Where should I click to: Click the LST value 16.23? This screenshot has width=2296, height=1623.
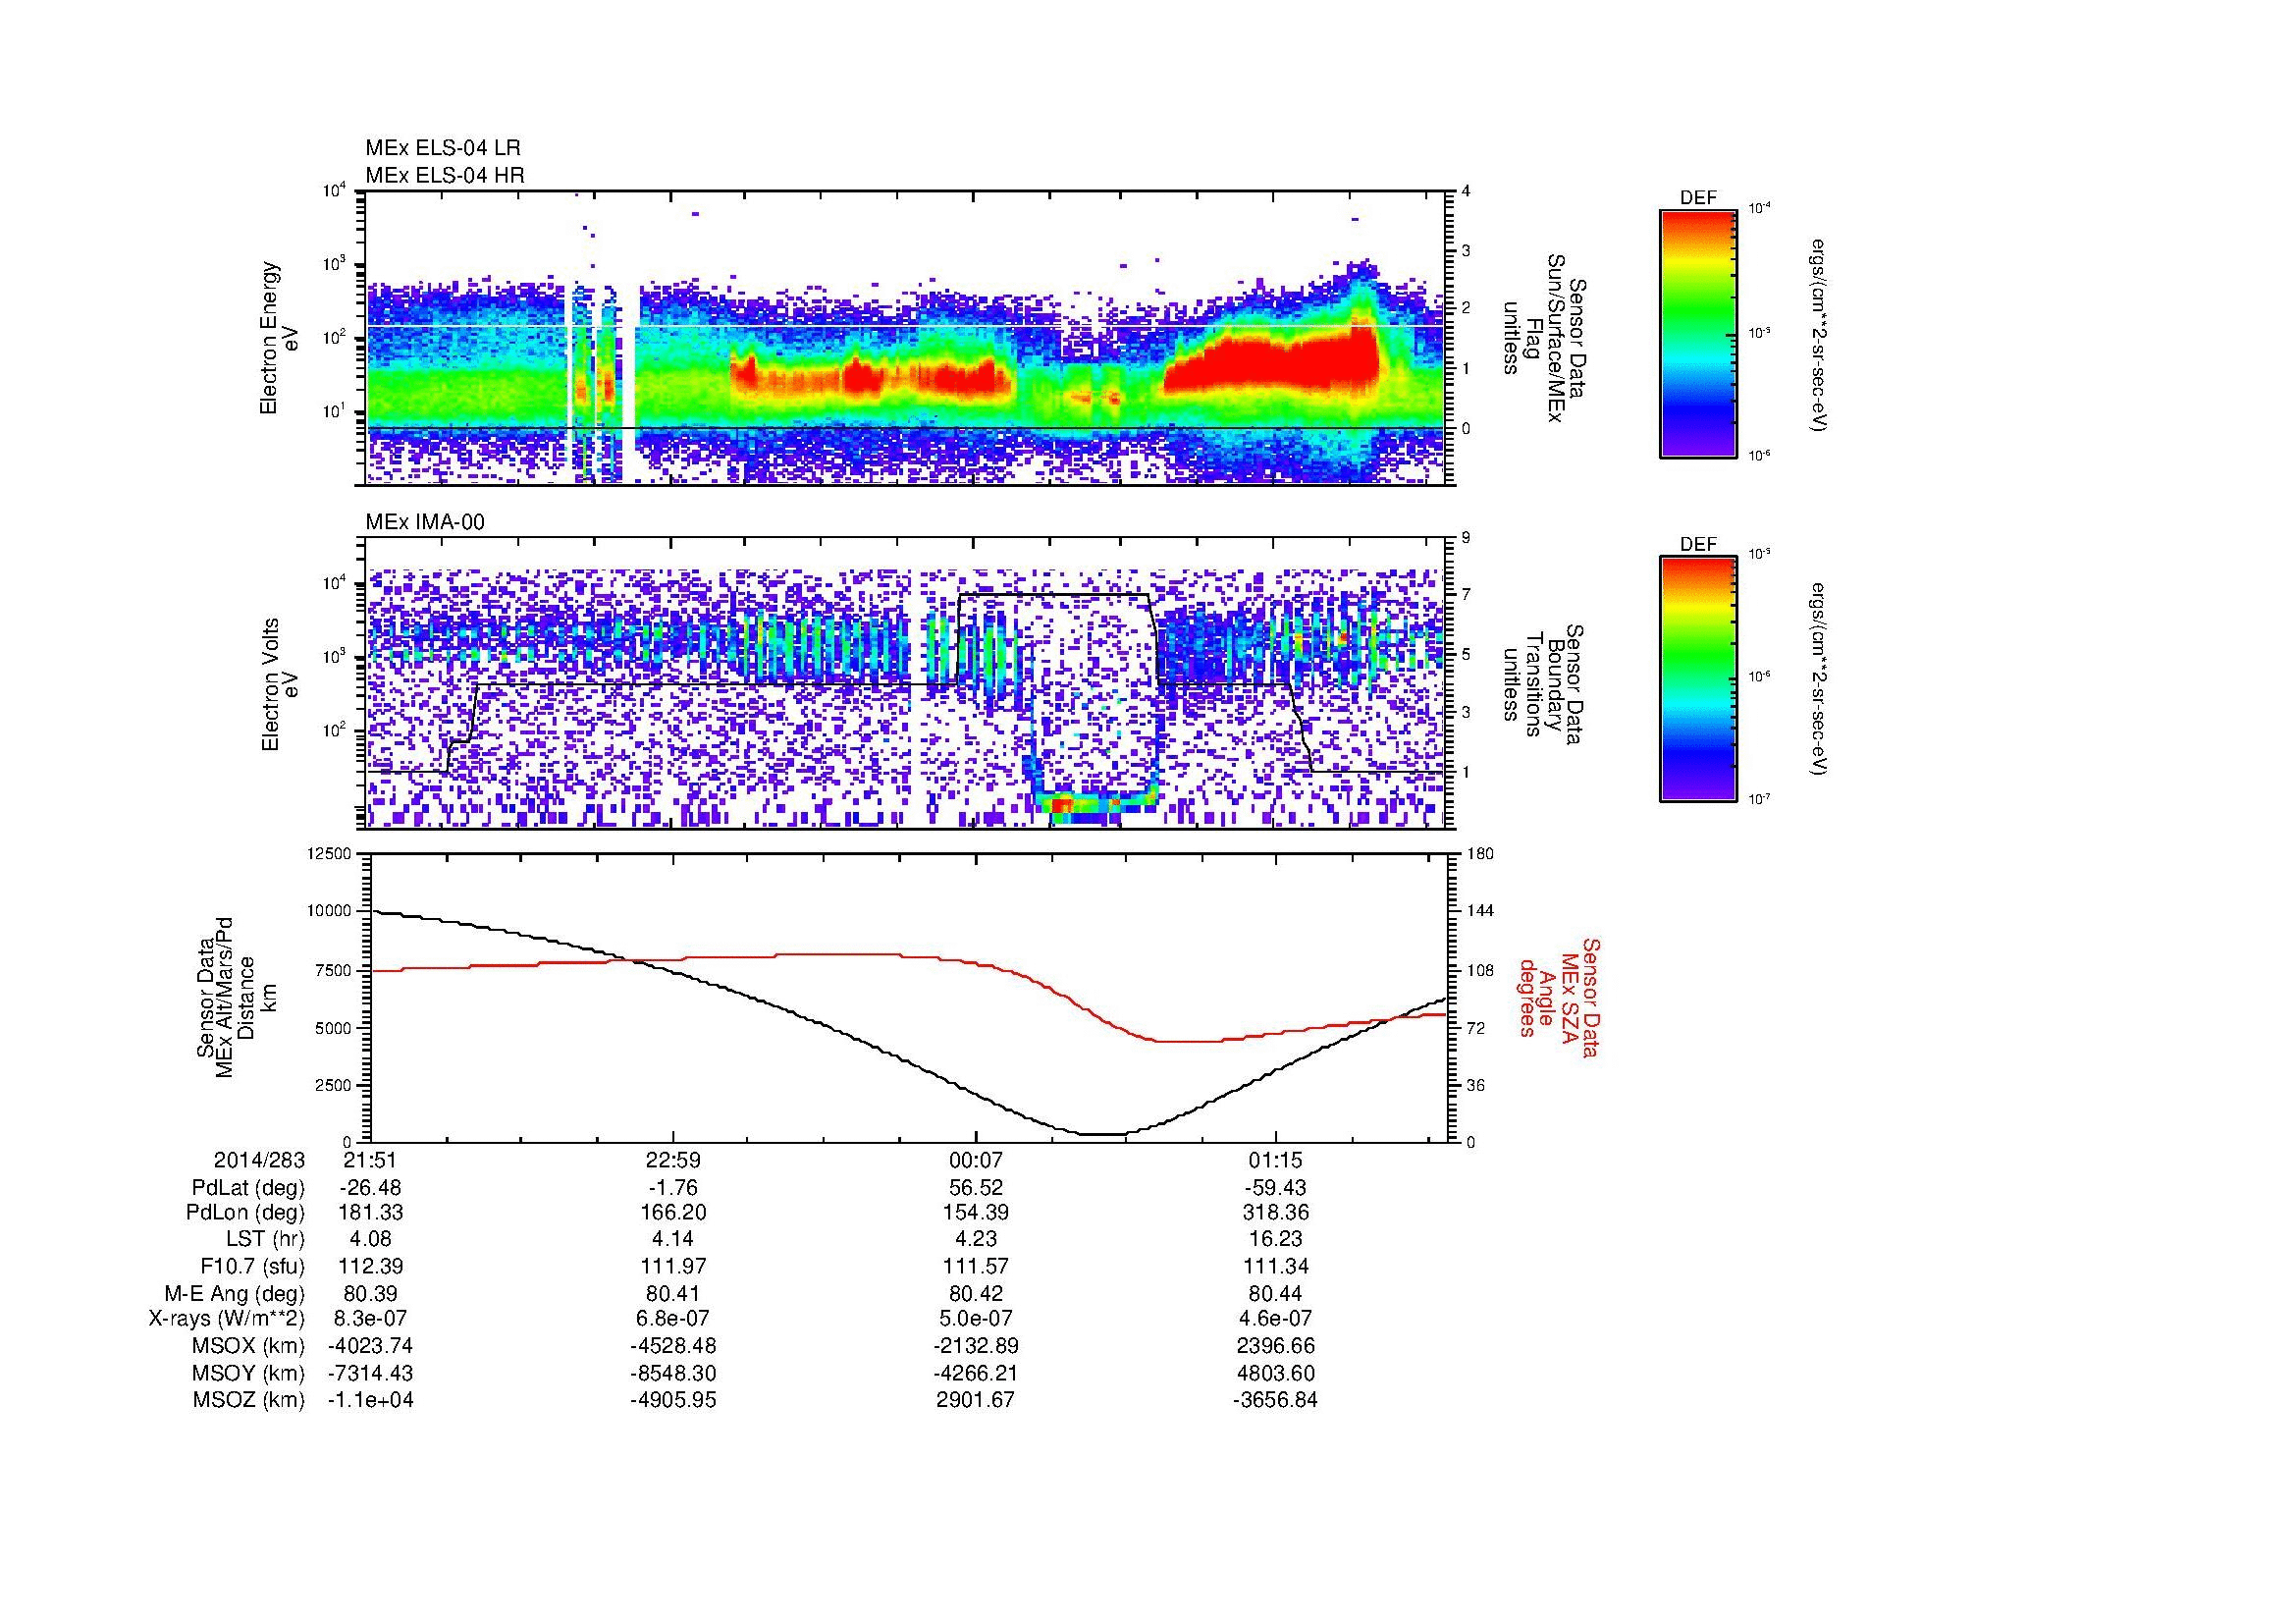coord(1276,1240)
